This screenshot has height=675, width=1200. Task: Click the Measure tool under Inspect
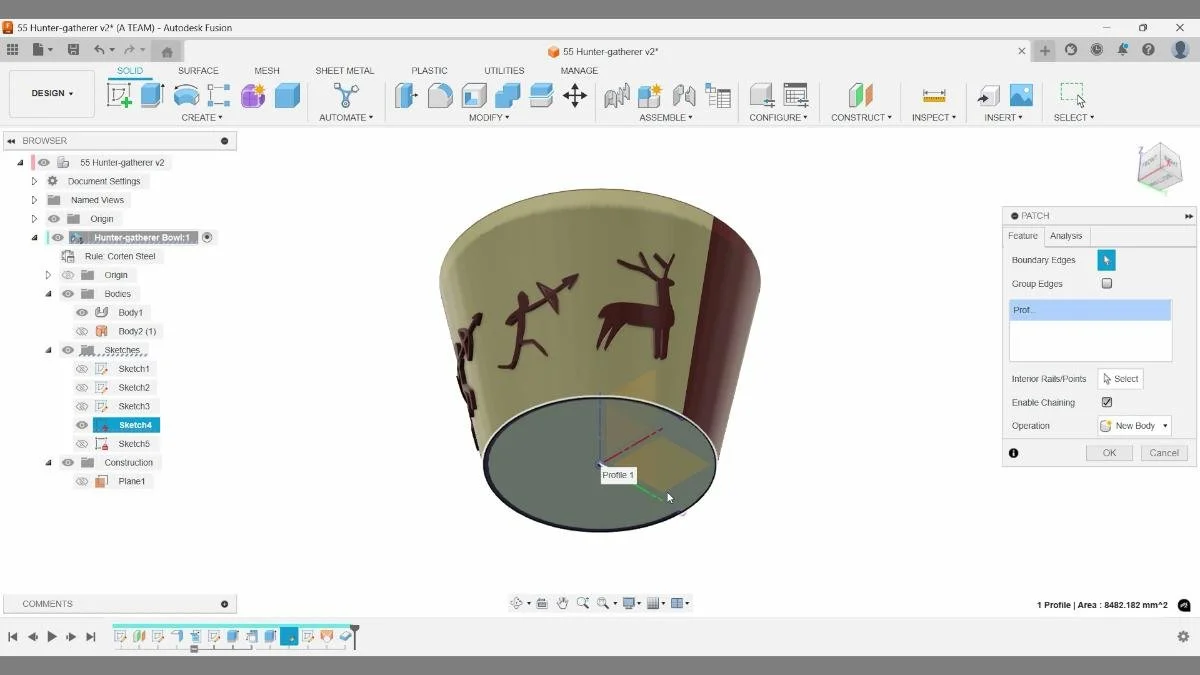934,96
